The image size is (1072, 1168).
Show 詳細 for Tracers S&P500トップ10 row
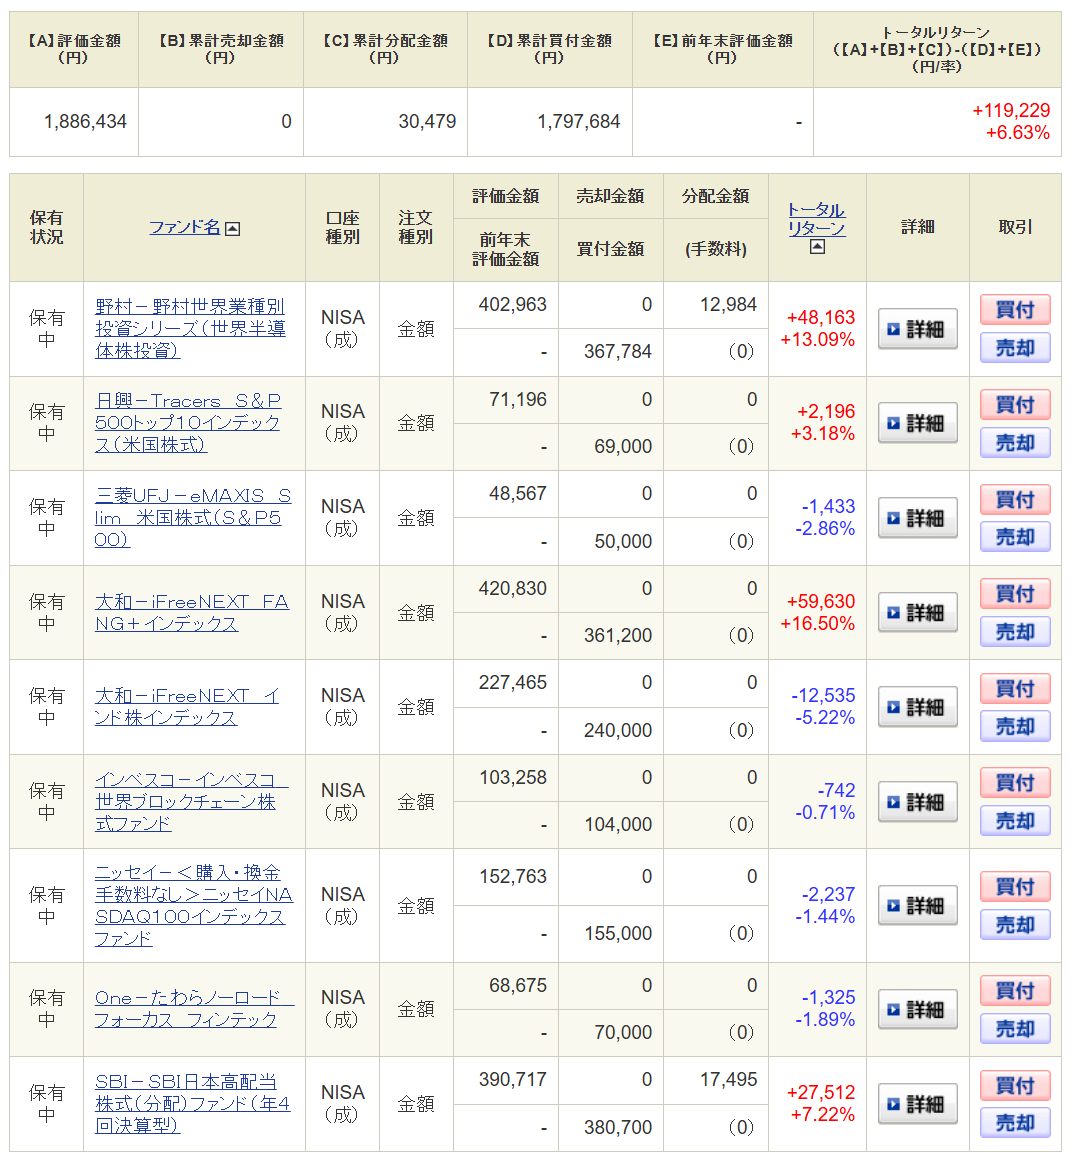tap(918, 423)
